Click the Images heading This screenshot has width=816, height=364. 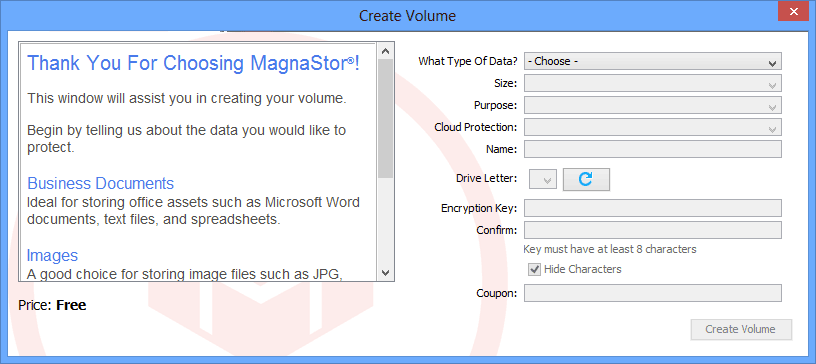click(x=52, y=255)
